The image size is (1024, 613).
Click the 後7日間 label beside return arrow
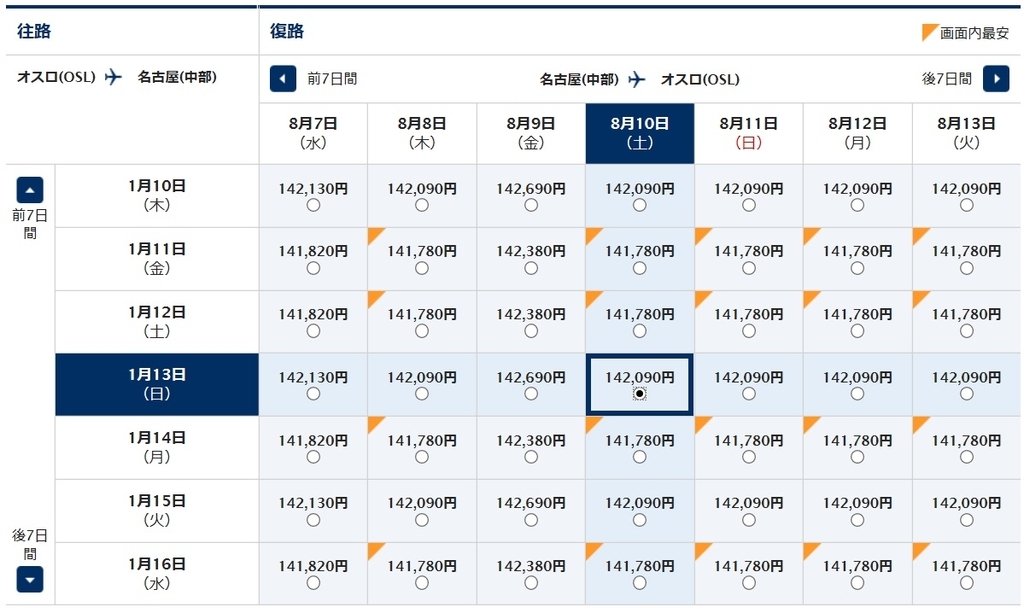point(946,79)
